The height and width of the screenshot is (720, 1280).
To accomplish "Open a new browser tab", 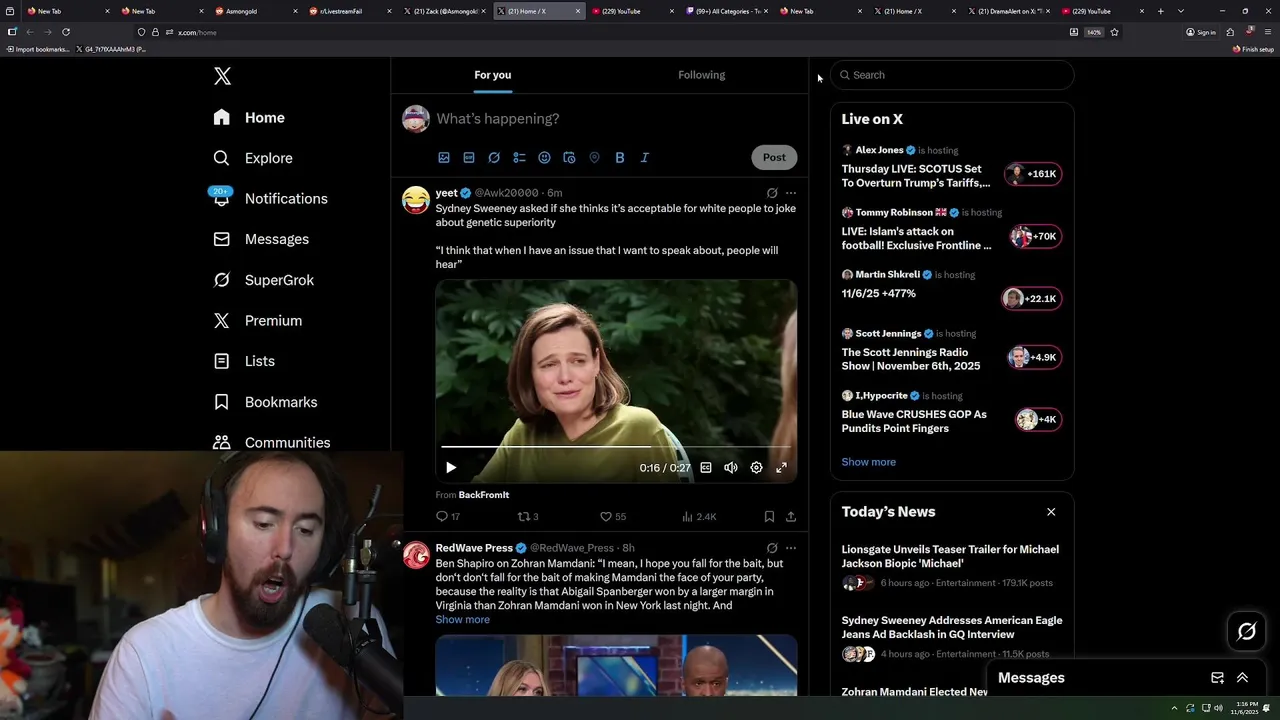I will (x=1160, y=11).
